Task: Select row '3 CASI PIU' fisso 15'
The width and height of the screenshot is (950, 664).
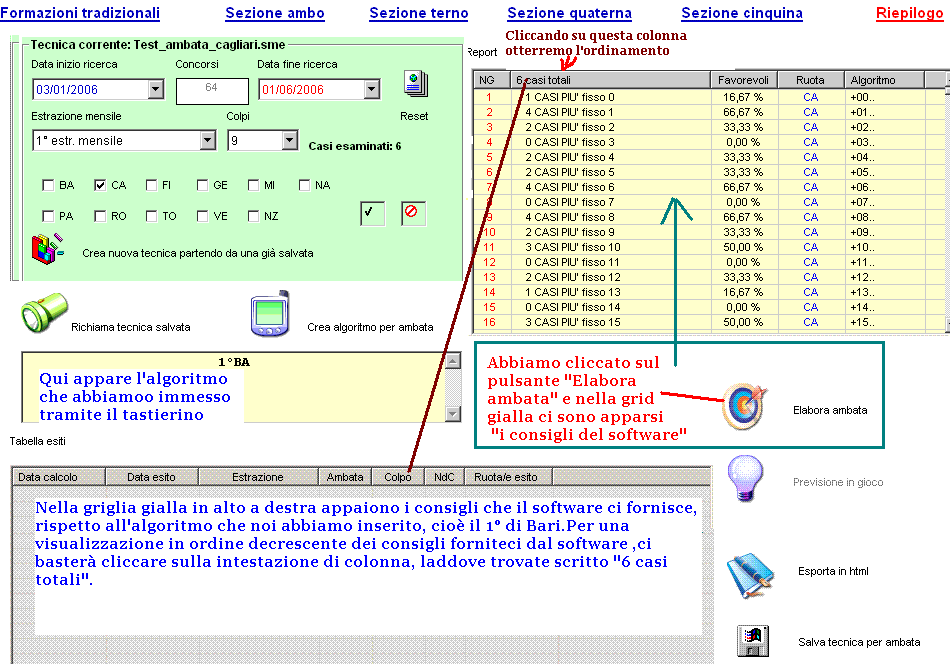Action: click(x=708, y=322)
